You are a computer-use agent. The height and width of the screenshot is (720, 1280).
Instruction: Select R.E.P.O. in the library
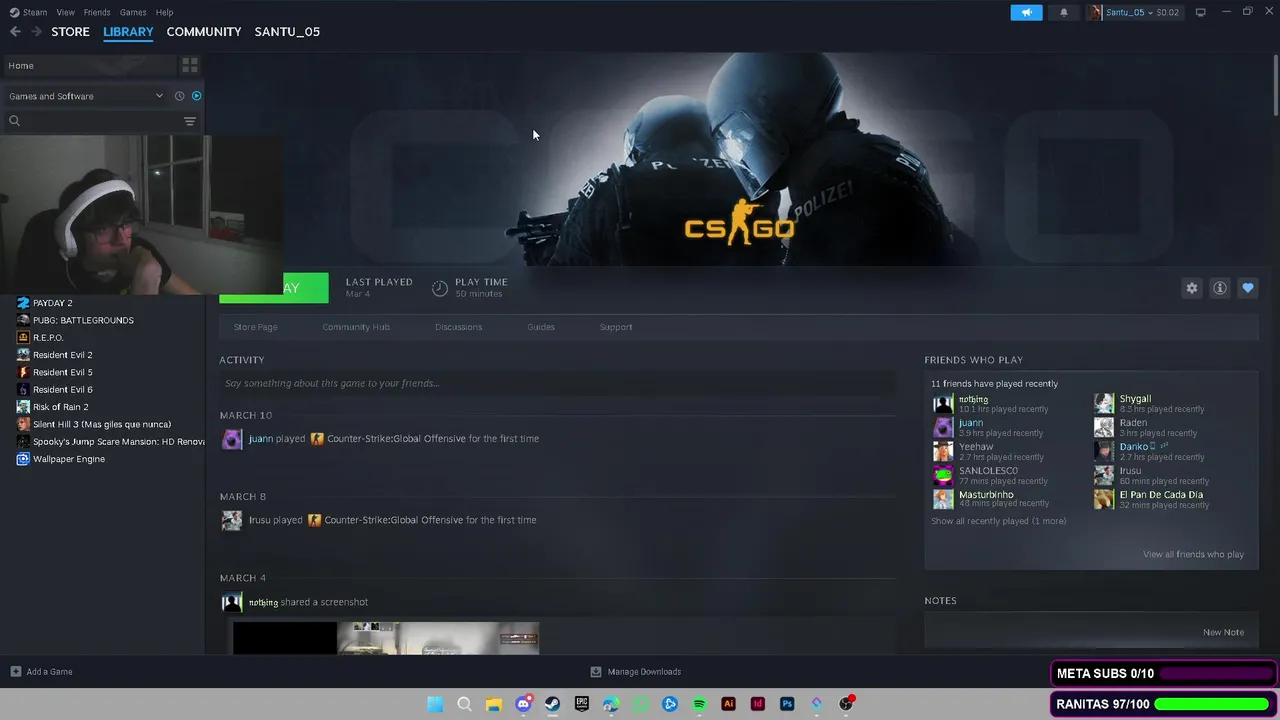48,338
